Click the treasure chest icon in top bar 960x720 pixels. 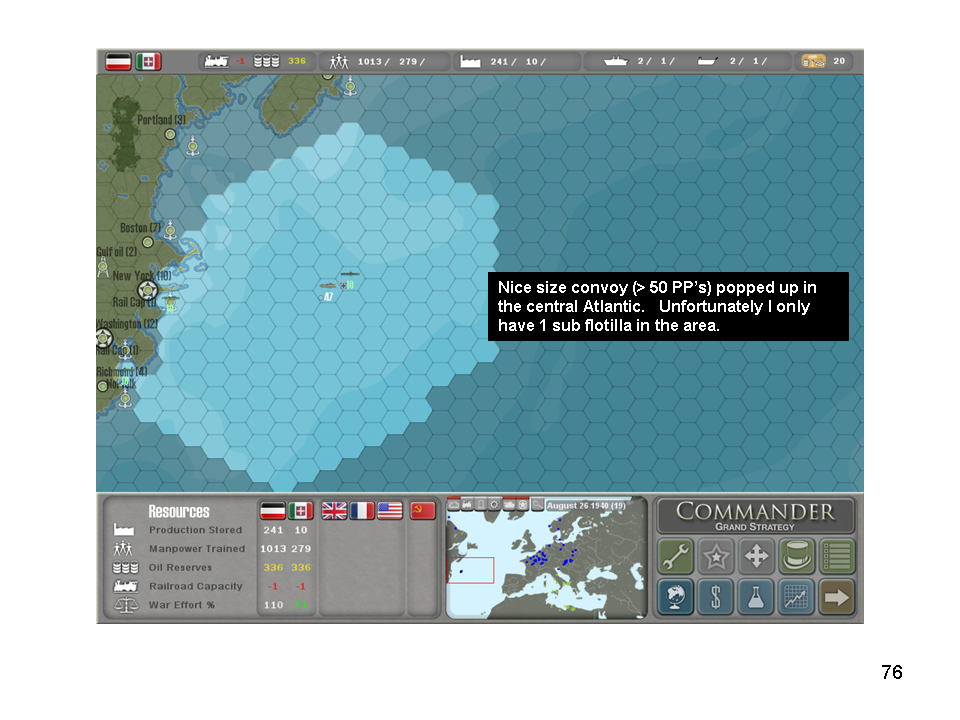point(812,61)
